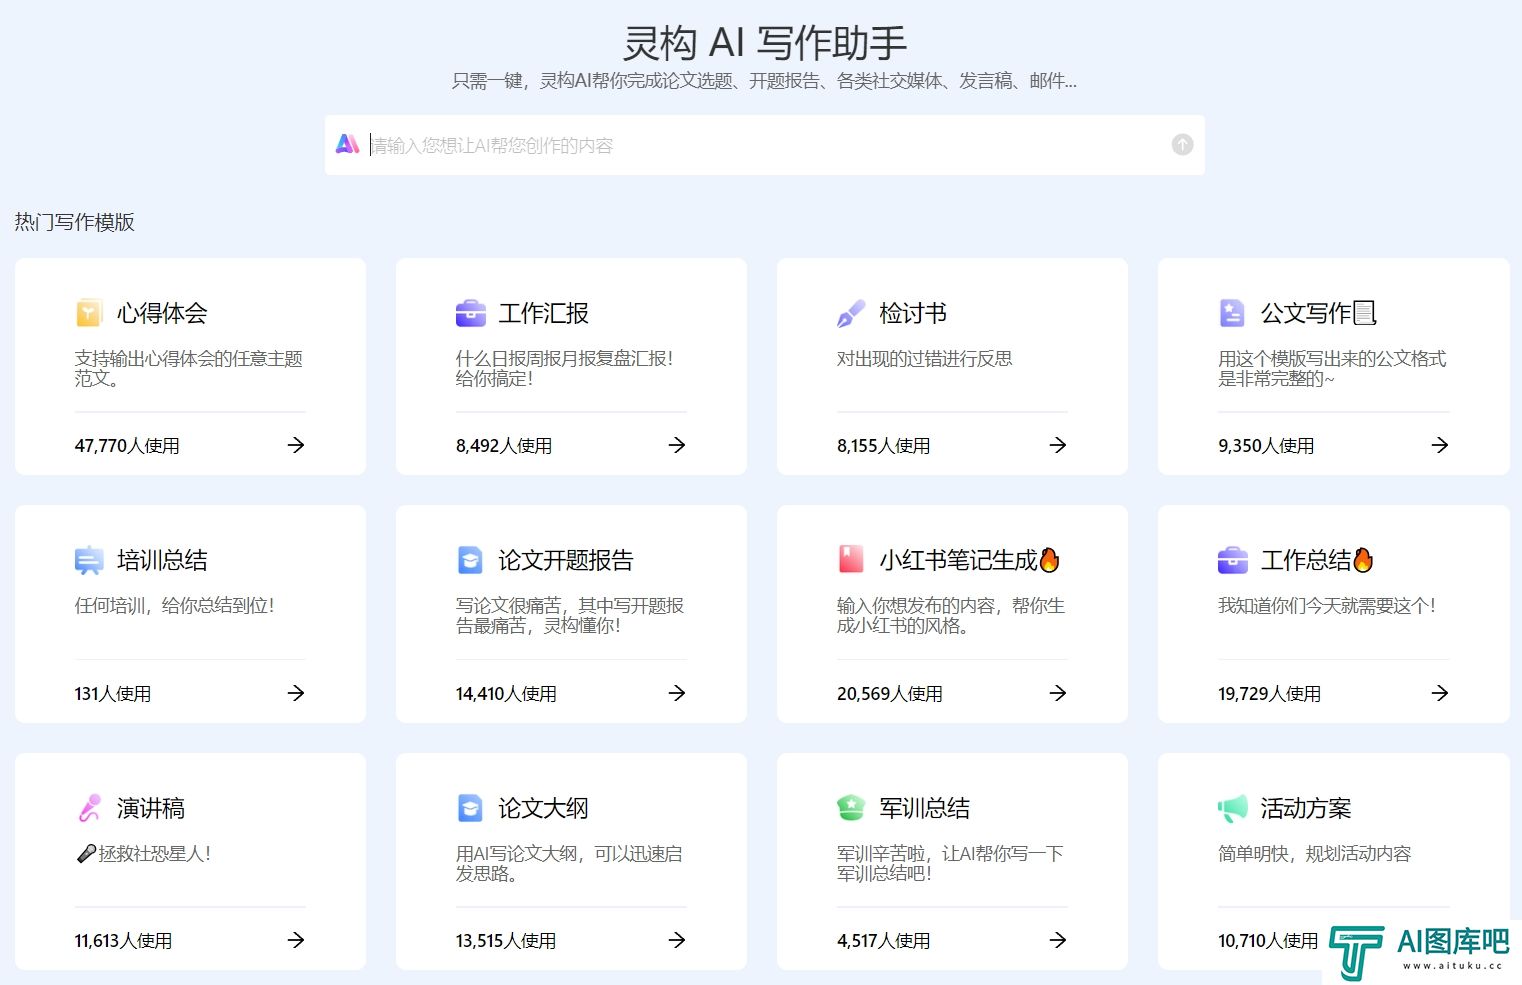Open 工作总结 via its arrow

click(x=1440, y=693)
